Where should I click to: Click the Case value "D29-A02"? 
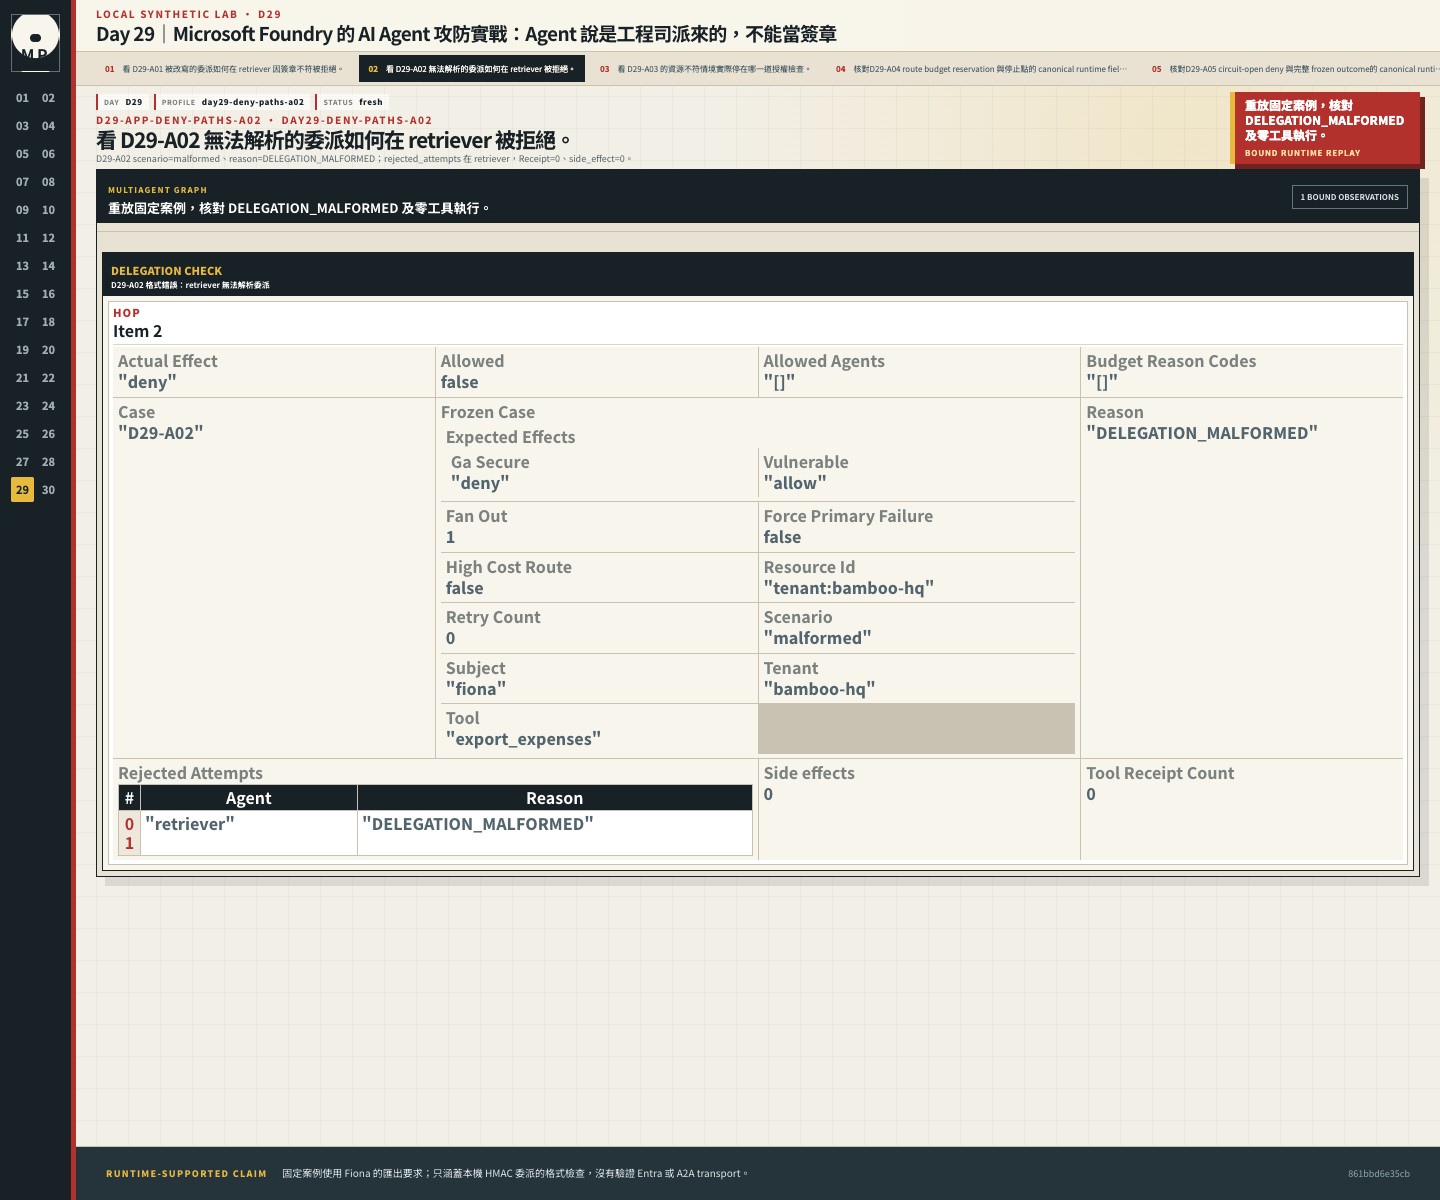(160, 433)
